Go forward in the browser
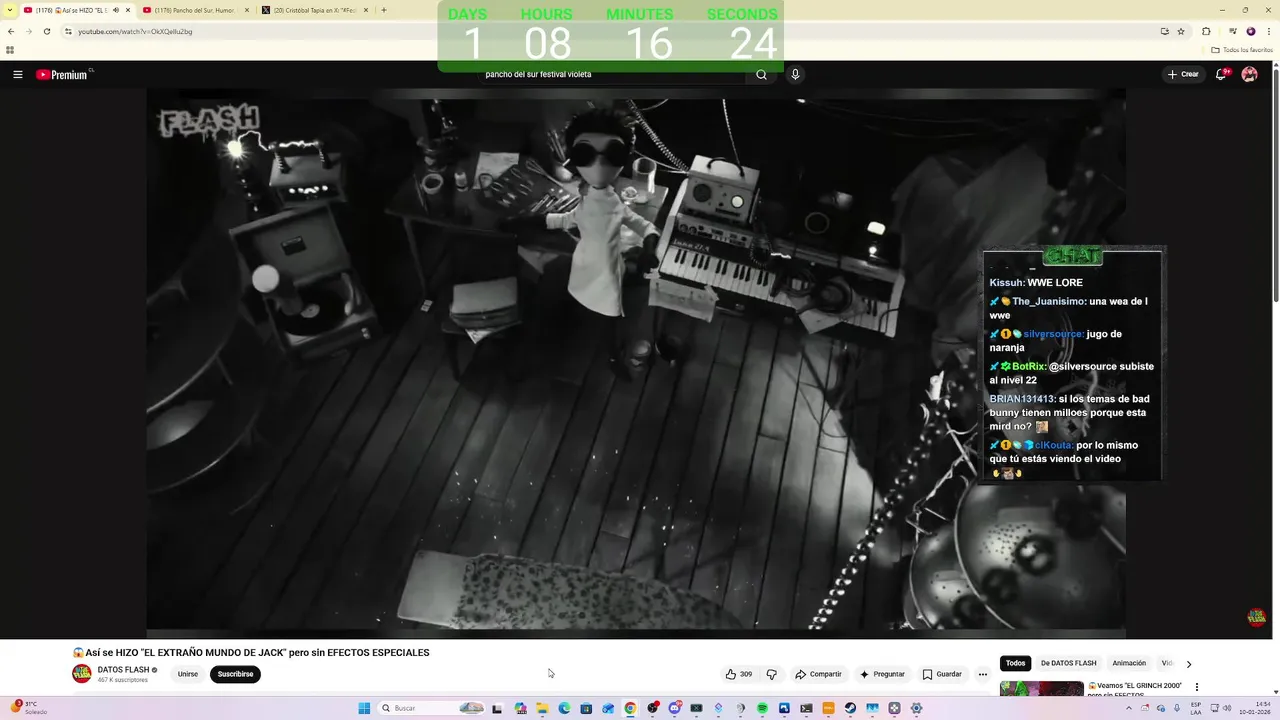Image resolution: width=1280 pixels, height=720 pixels. tap(28, 31)
